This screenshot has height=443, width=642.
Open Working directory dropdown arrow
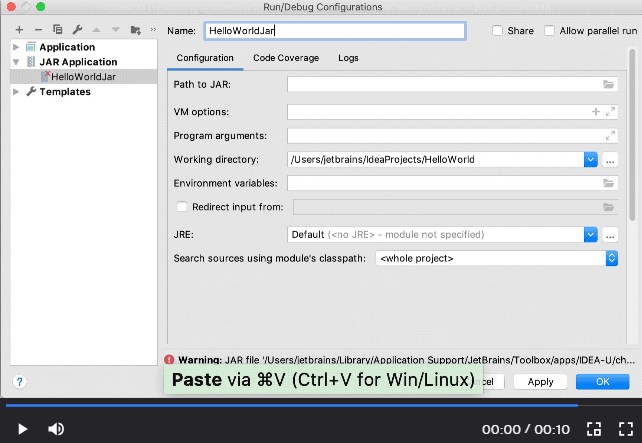click(x=590, y=159)
